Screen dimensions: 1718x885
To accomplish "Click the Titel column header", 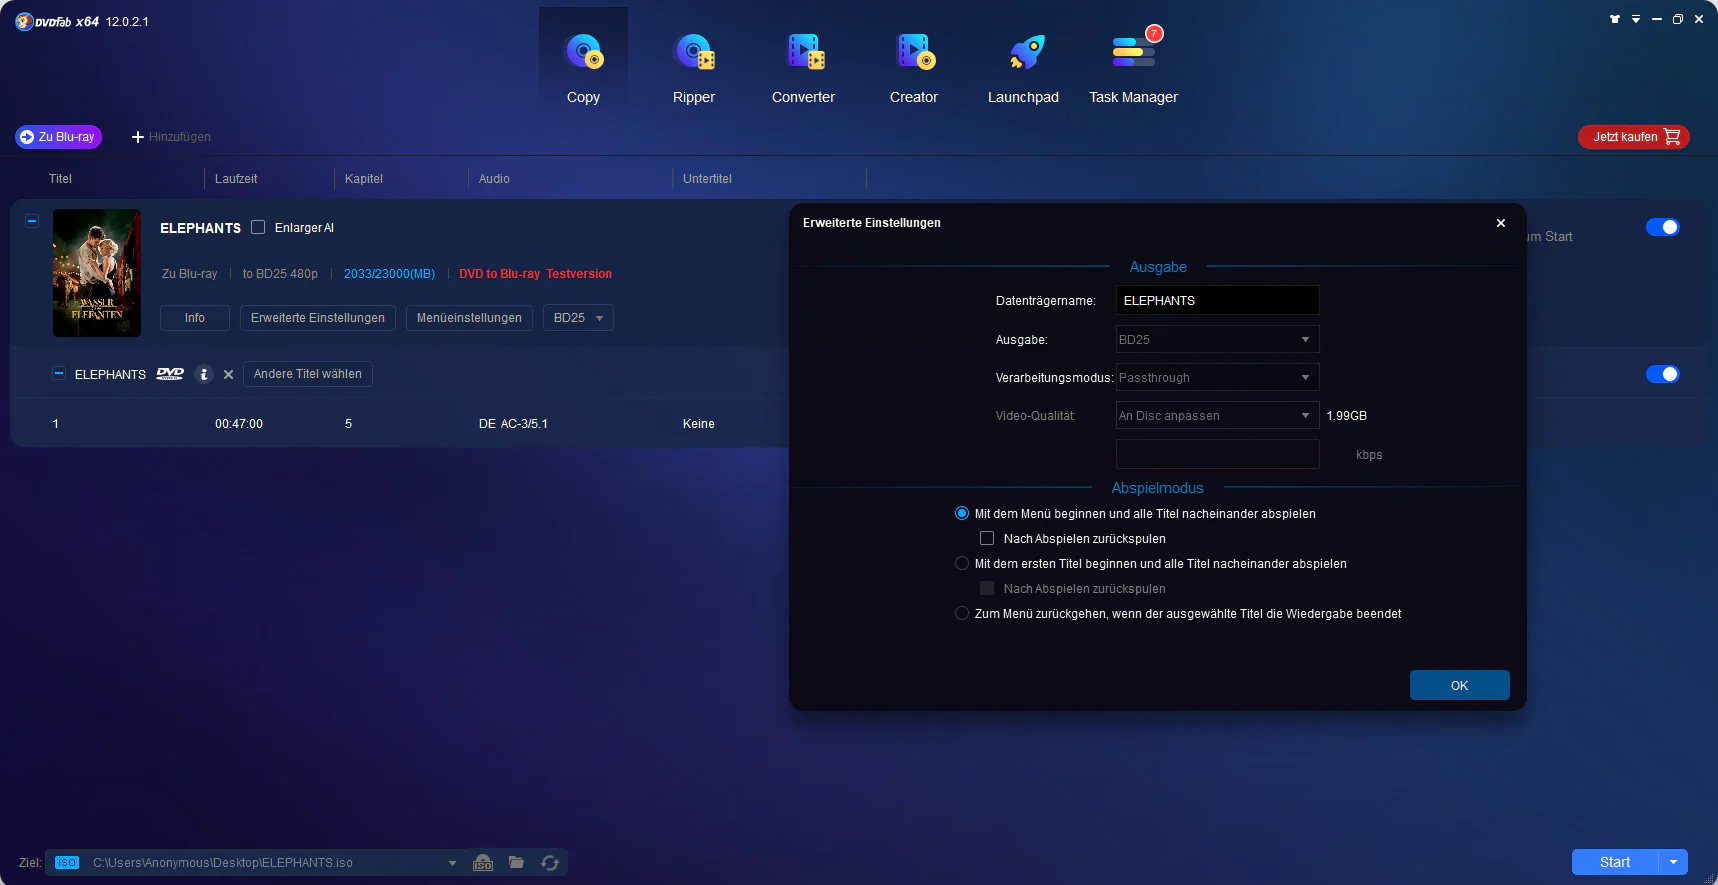I will [x=60, y=179].
